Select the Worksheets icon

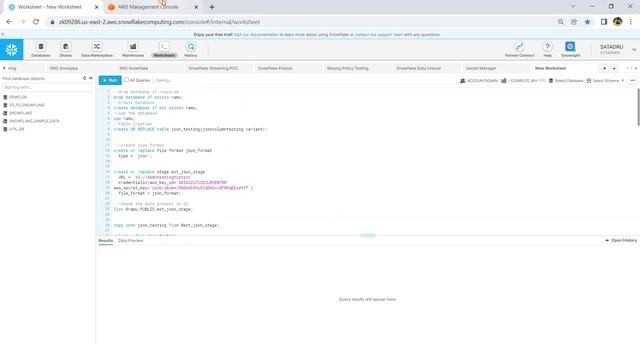[x=164, y=49]
